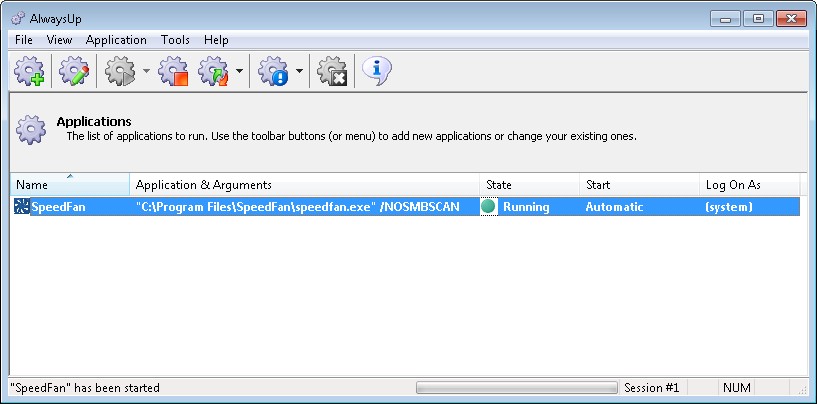Open the Application Report dropdown arrow
The width and height of the screenshot is (817, 404).
coord(300,71)
